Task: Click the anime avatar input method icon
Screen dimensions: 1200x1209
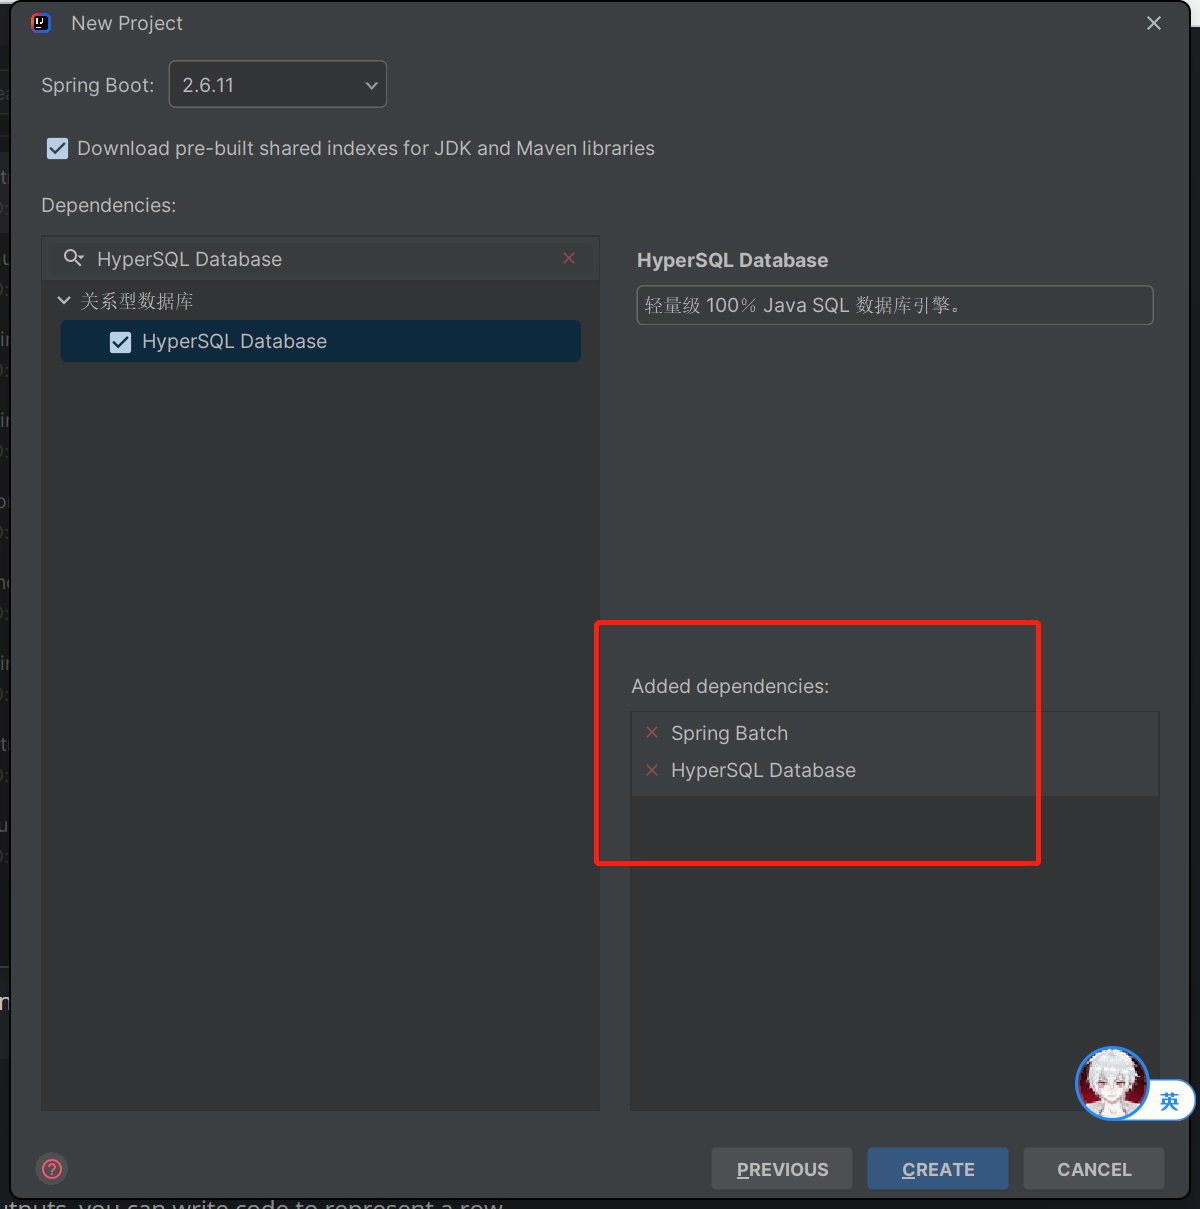Action: pos(1111,1083)
